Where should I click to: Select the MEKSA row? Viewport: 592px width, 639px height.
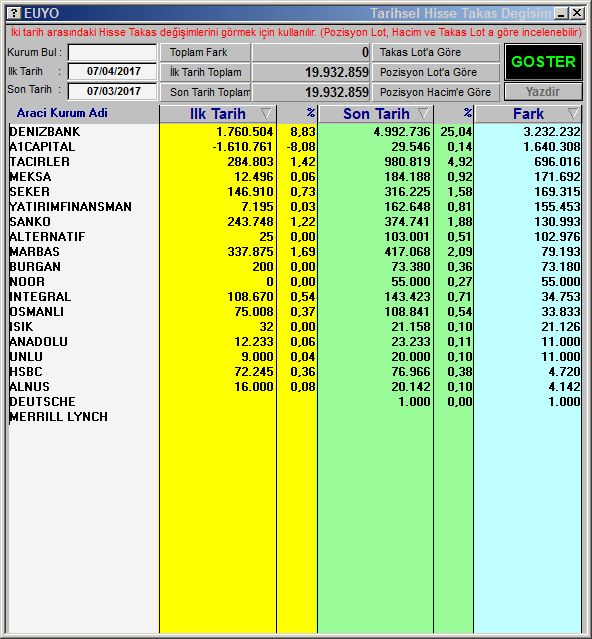pos(295,177)
